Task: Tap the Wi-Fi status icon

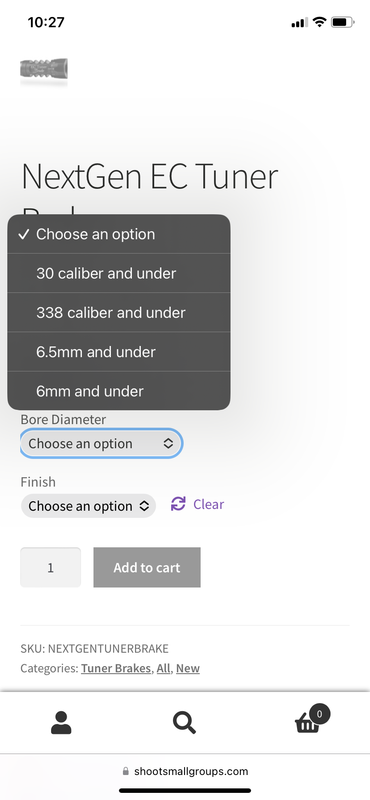Action: (319, 22)
